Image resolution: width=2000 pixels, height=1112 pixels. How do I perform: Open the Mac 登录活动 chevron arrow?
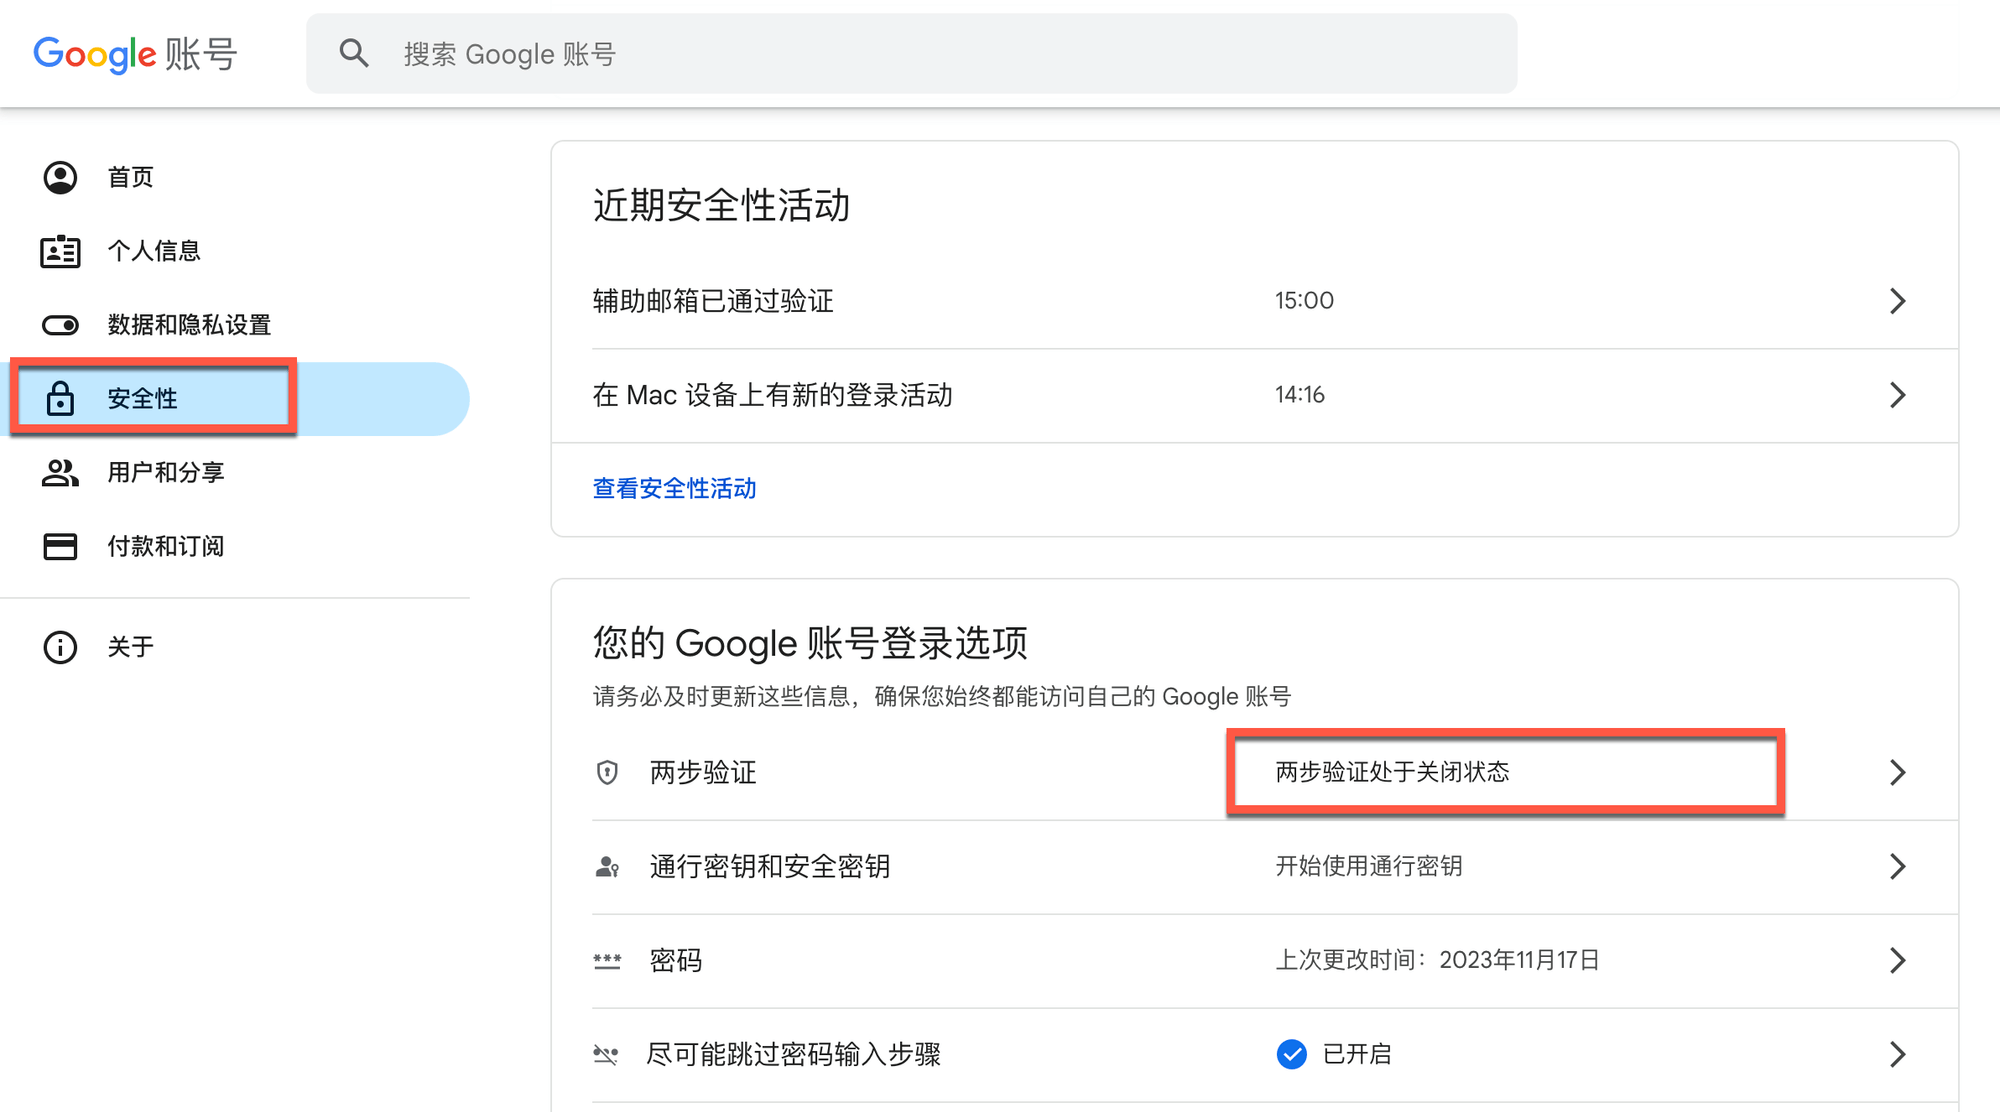pos(1897,395)
